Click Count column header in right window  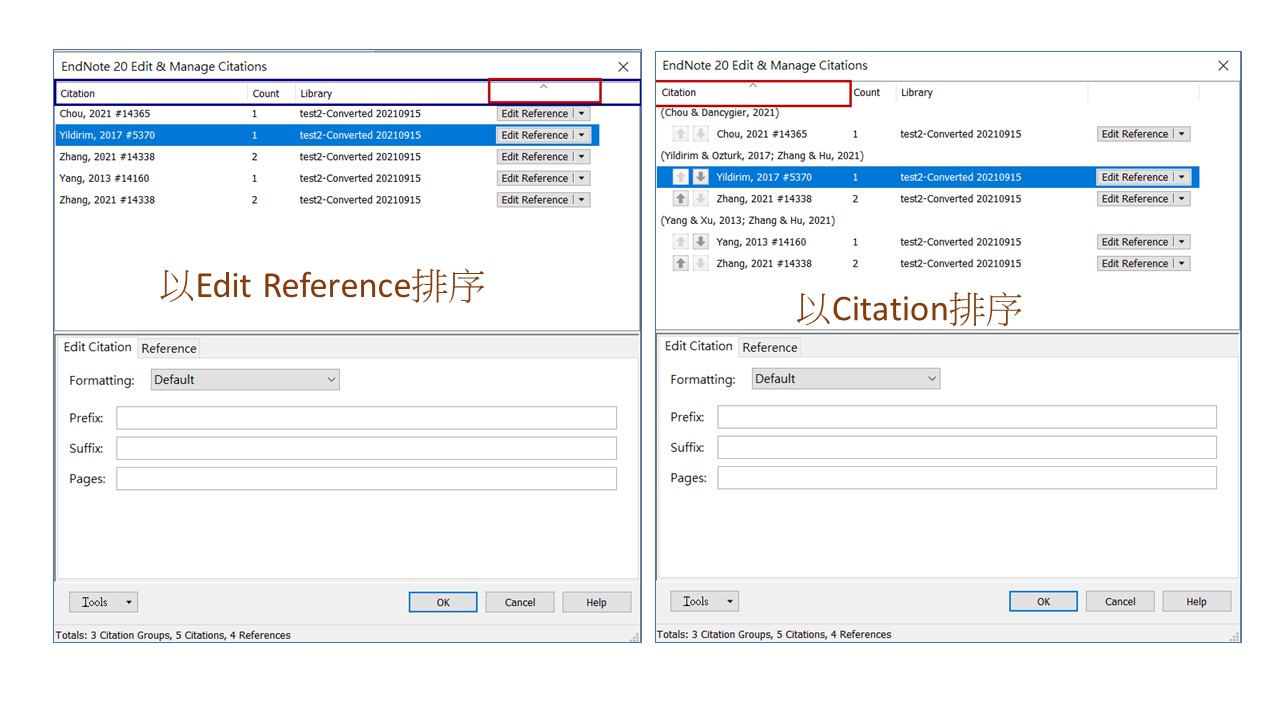[873, 92]
